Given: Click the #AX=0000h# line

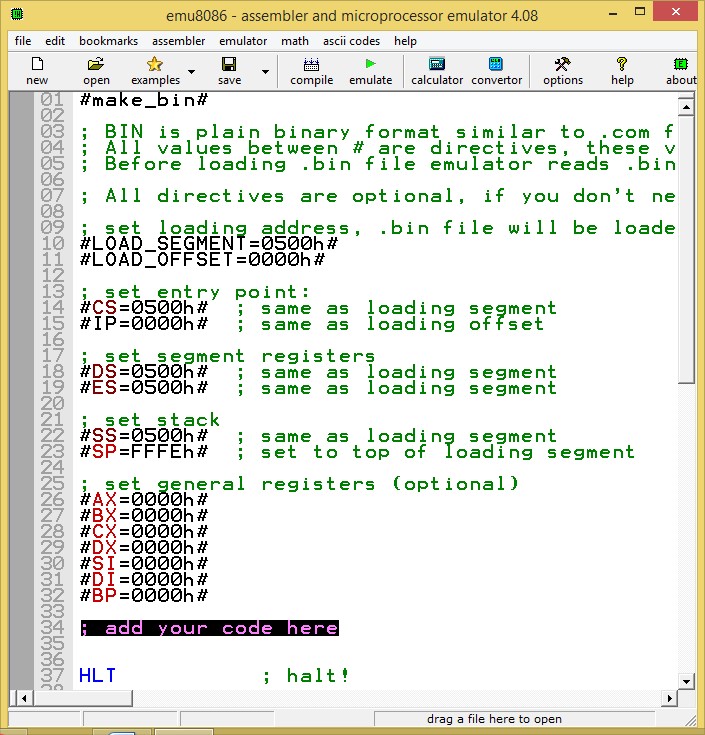Looking at the screenshot, I should tap(143, 500).
